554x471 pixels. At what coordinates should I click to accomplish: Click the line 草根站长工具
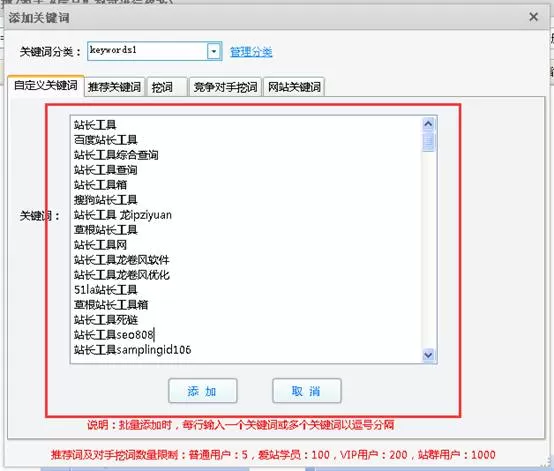coord(106,230)
